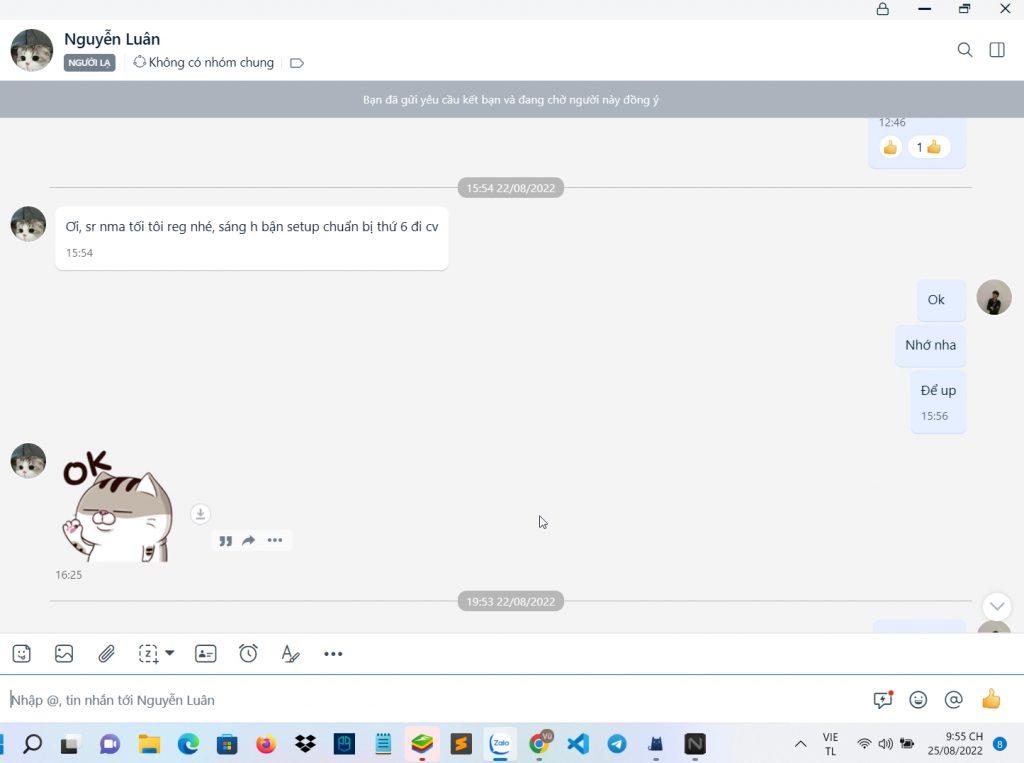
Task: Set a reminder with the alarm clock icon
Action: click(x=248, y=654)
